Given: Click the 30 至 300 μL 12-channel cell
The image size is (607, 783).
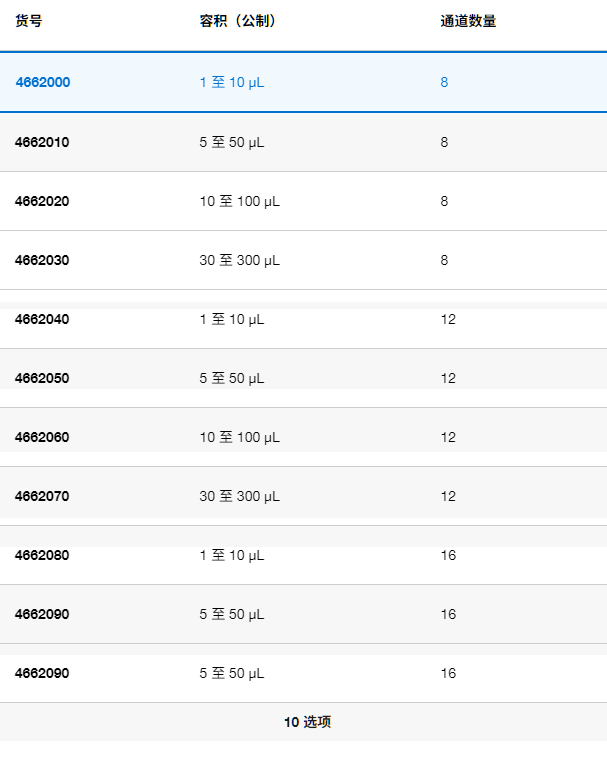Looking at the screenshot, I should click(239, 496).
